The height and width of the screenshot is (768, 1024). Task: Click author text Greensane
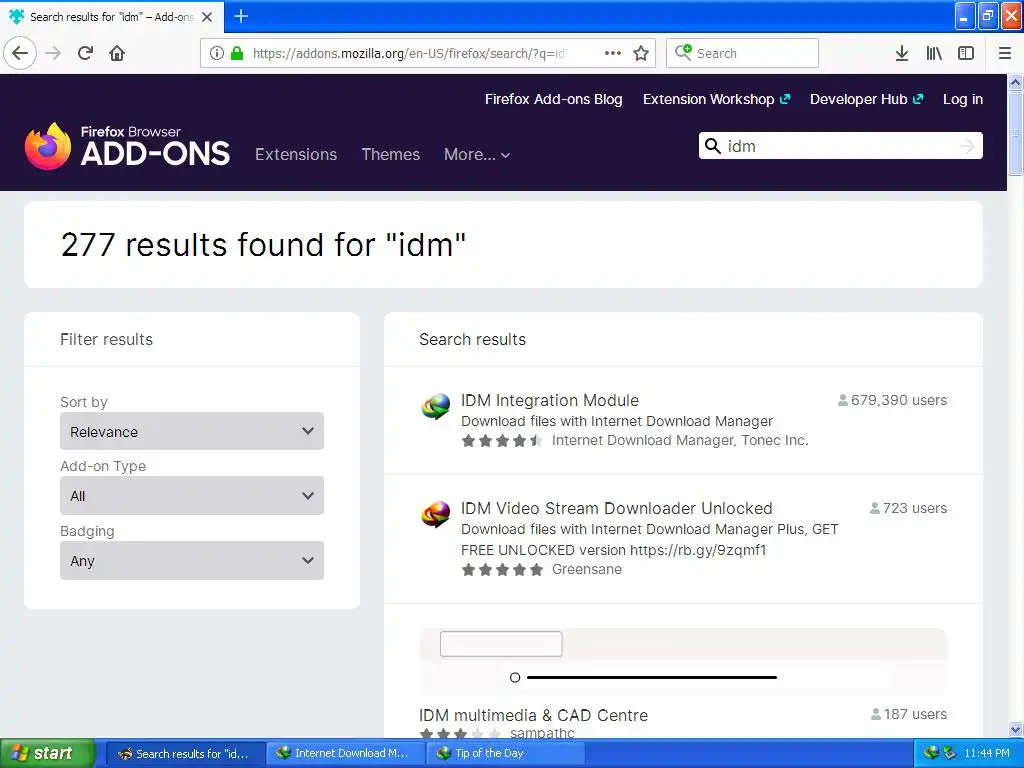pyautogui.click(x=586, y=569)
